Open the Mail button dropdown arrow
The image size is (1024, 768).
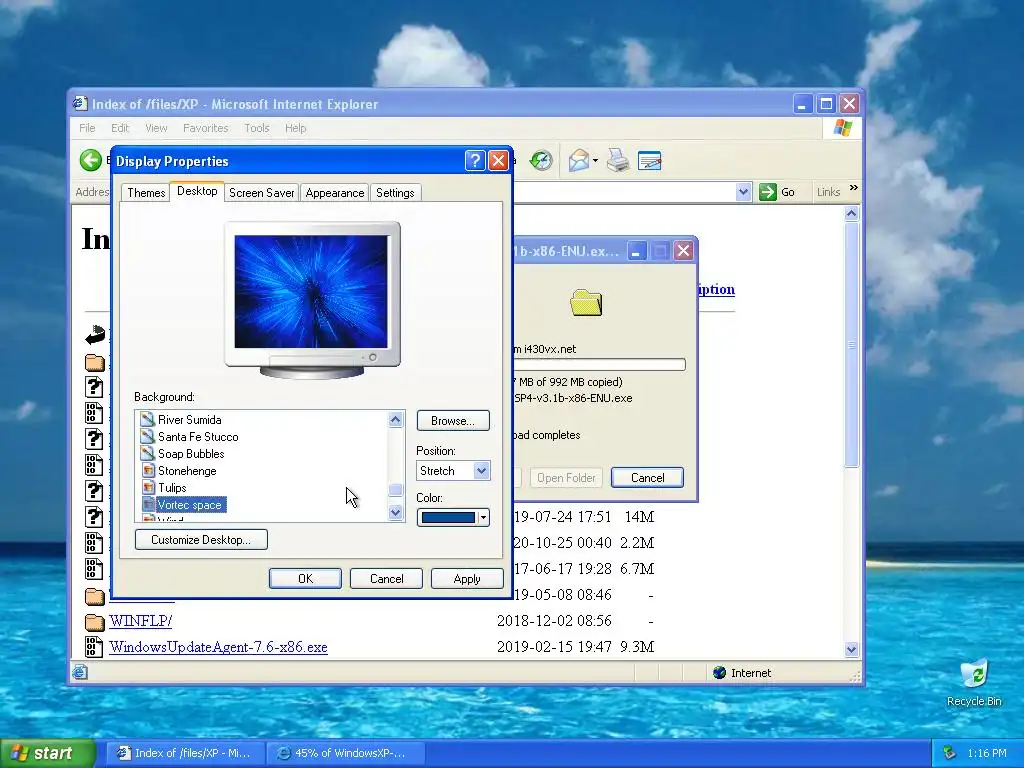(595, 161)
